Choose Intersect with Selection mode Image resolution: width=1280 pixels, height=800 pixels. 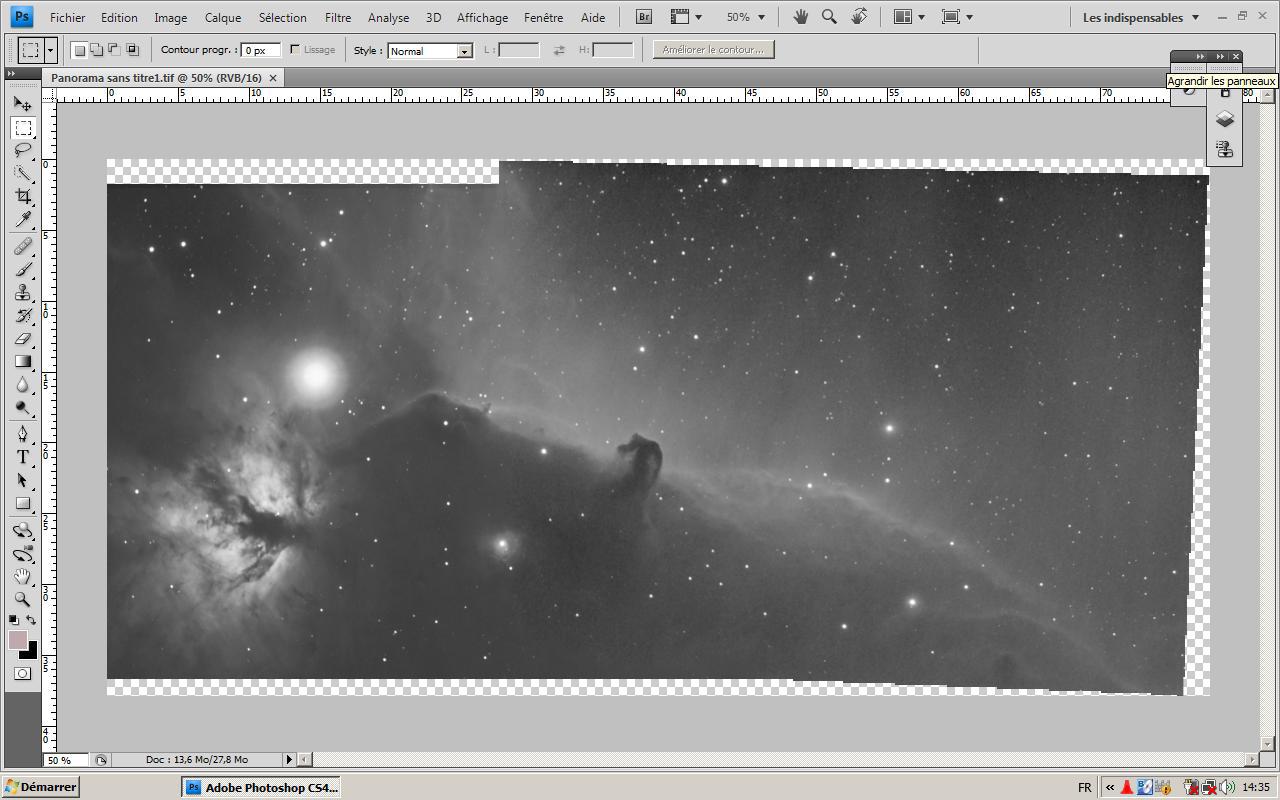coord(132,50)
